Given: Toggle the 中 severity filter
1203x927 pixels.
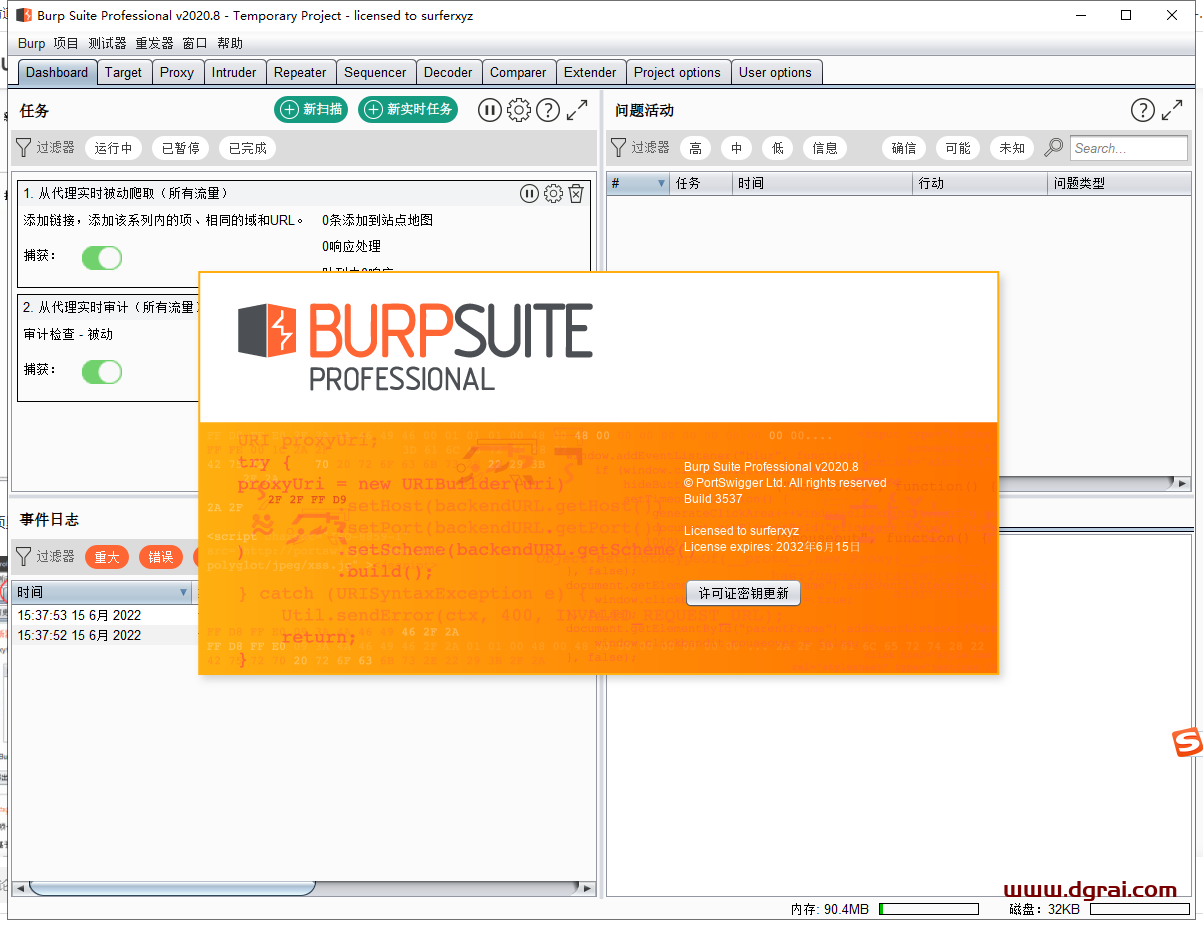Looking at the screenshot, I should pyautogui.click(x=737, y=148).
